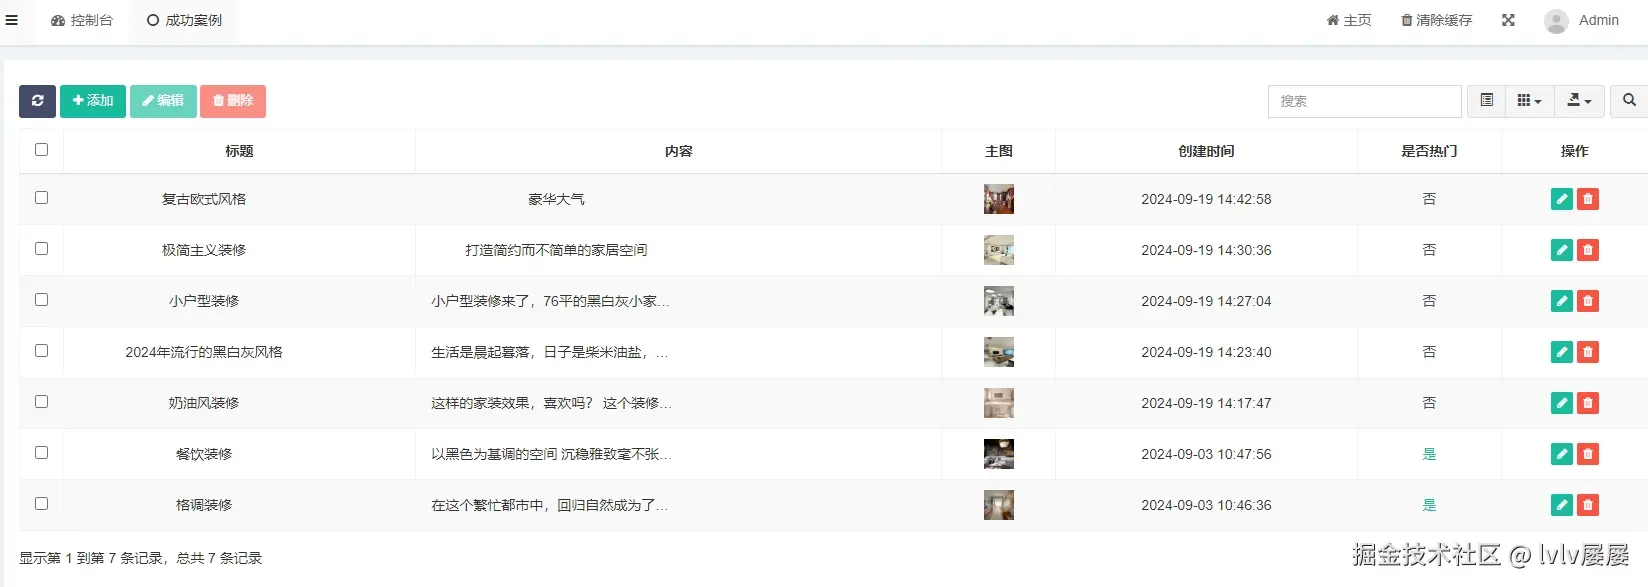Open the 复古欧式风格 main image thumbnail
The image size is (1648, 587).
click(x=999, y=199)
